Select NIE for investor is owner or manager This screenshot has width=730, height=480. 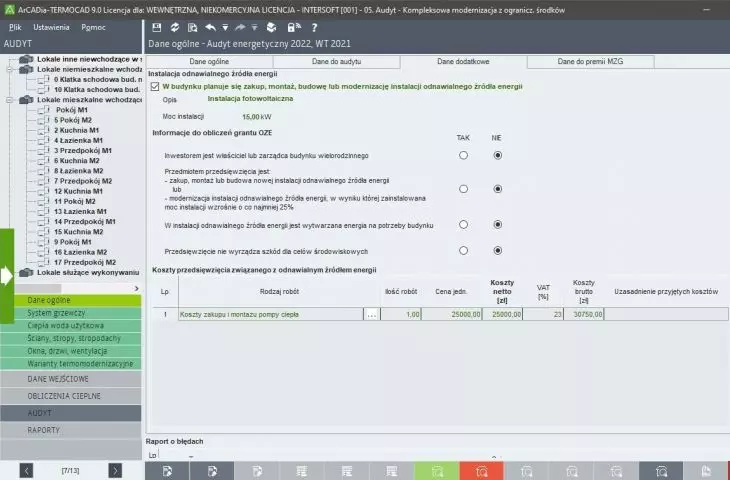(498, 155)
